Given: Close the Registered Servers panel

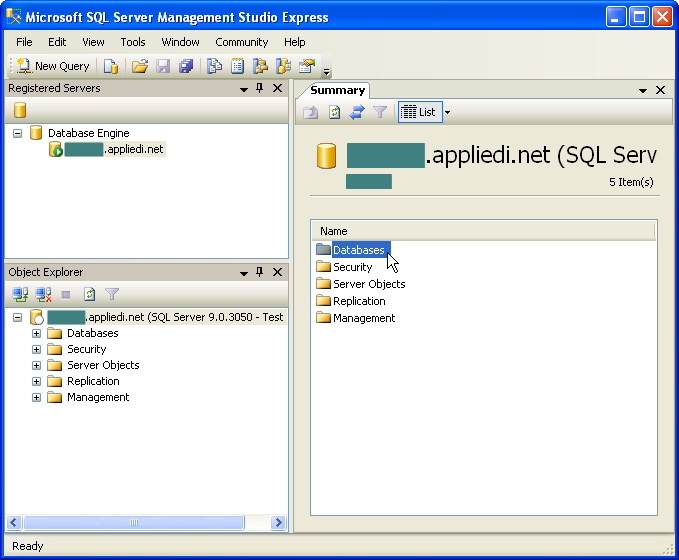Looking at the screenshot, I should tap(278, 88).
